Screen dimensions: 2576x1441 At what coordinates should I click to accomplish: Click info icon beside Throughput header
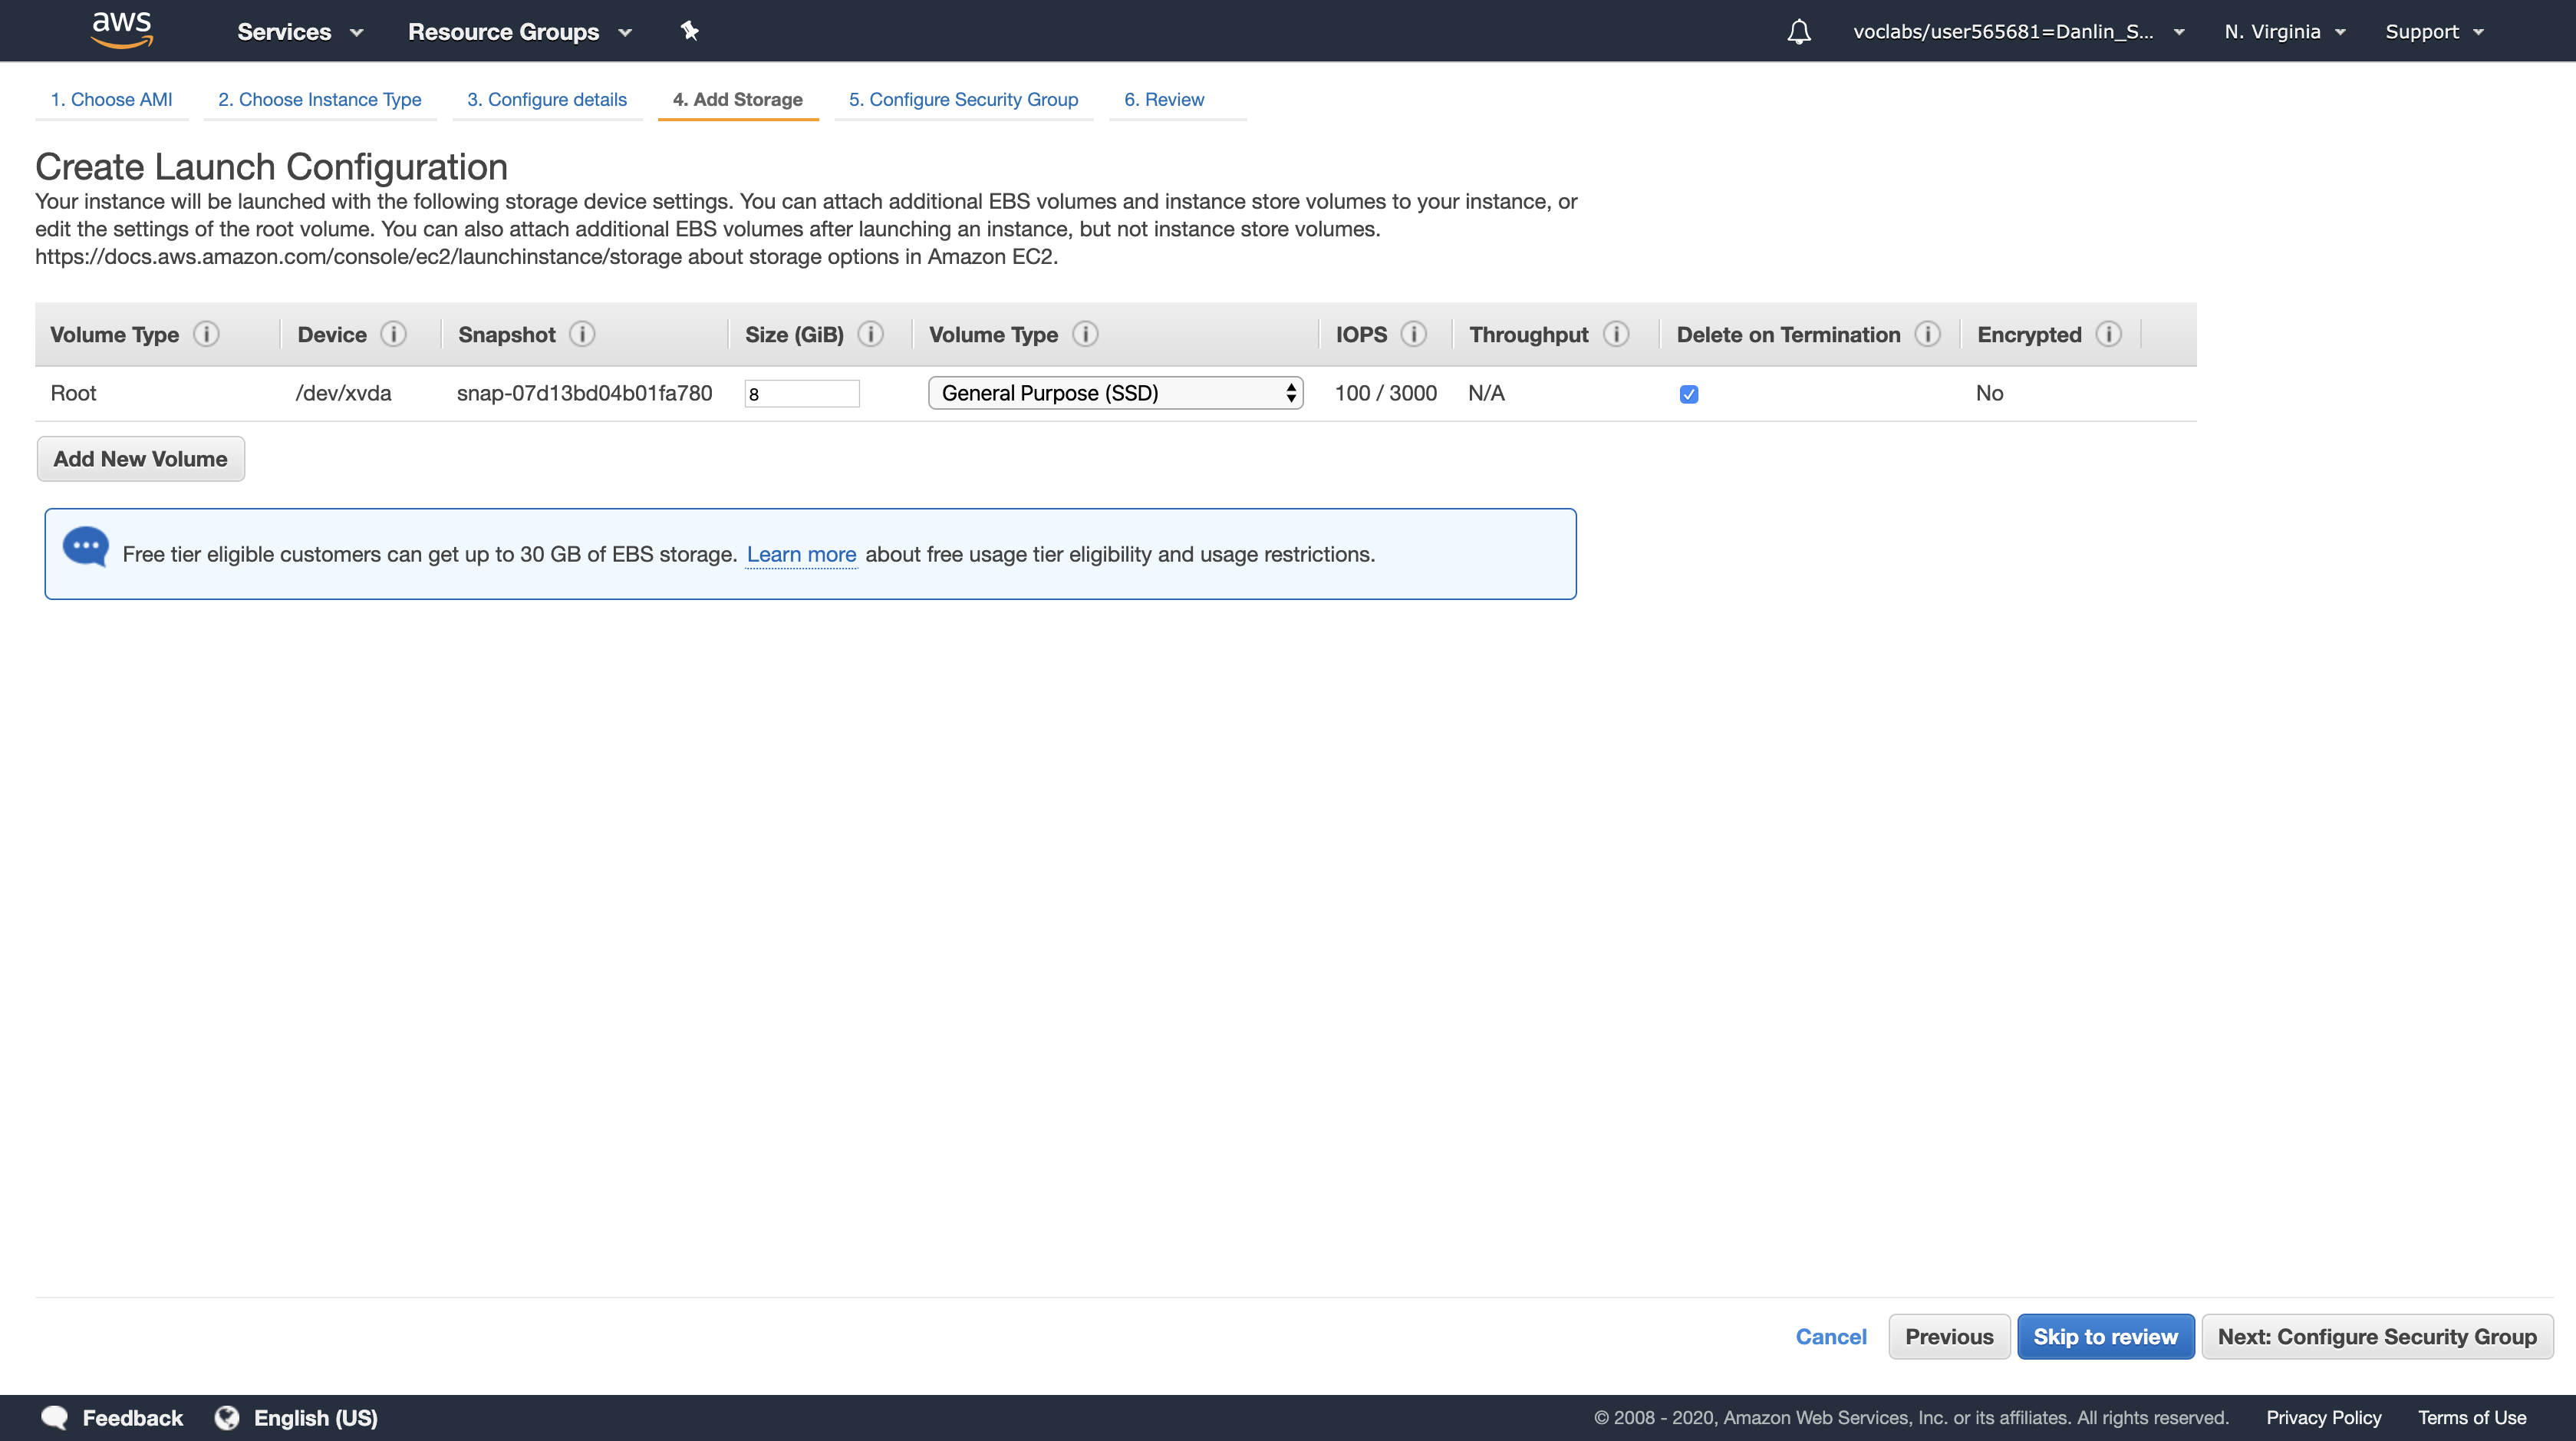pyautogui.click(x=1615, y=334)
